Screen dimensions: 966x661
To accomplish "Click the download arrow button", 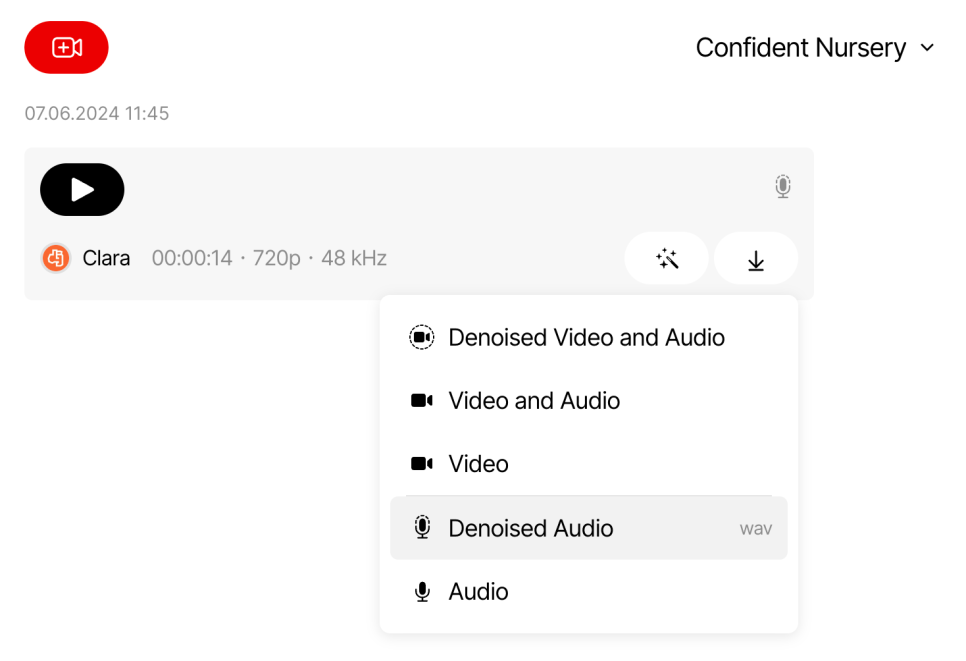I will tap(756, 259).
